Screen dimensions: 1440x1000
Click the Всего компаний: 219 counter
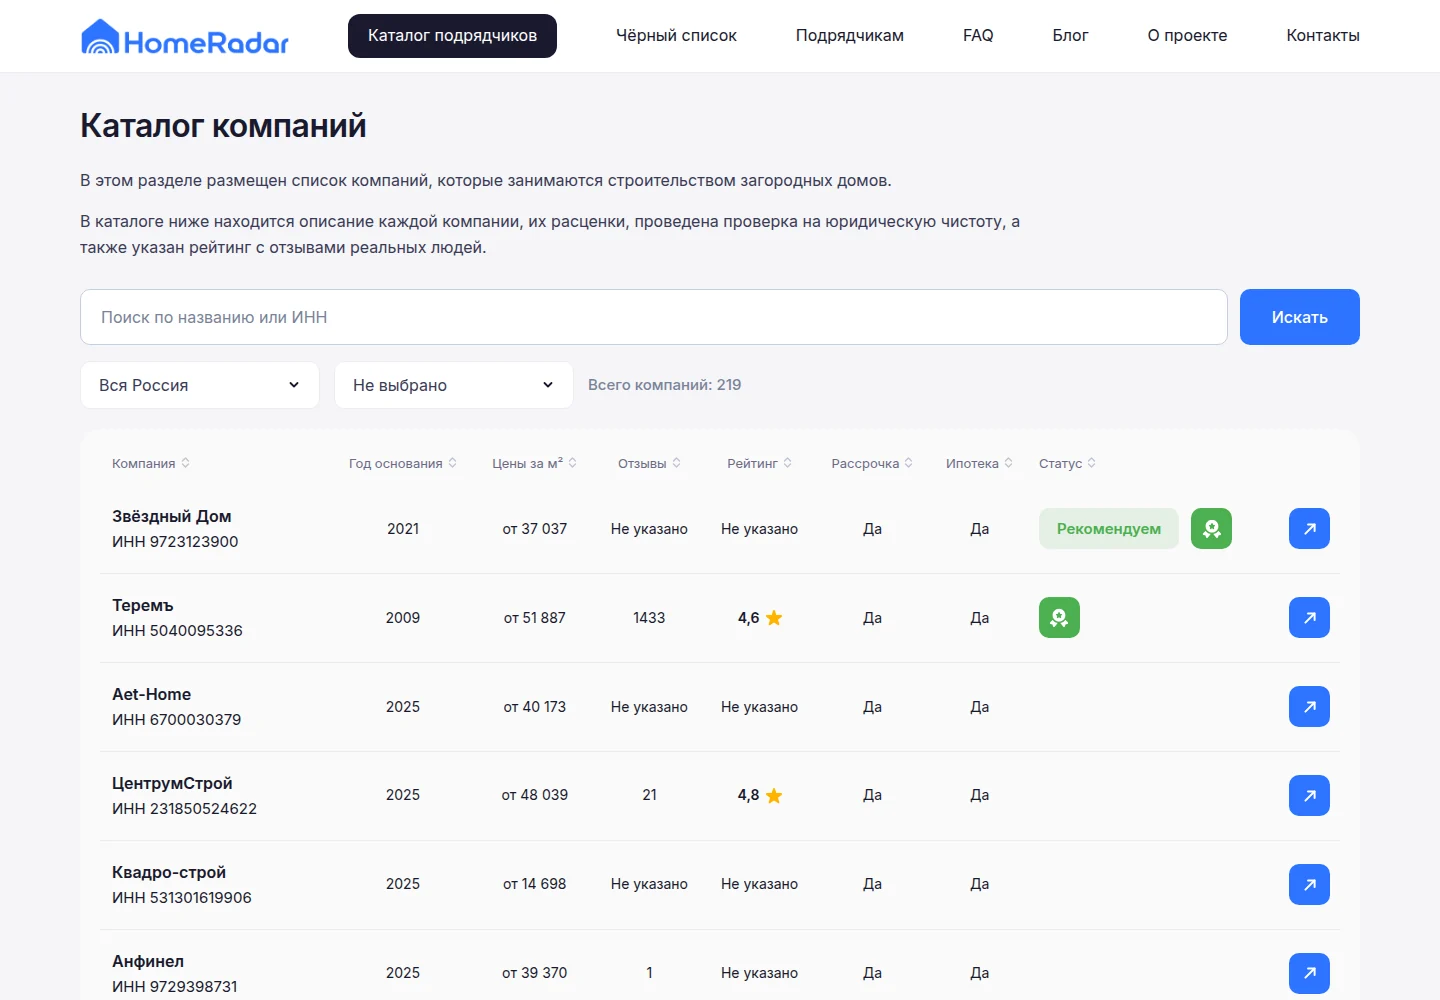tap(665, 385)
